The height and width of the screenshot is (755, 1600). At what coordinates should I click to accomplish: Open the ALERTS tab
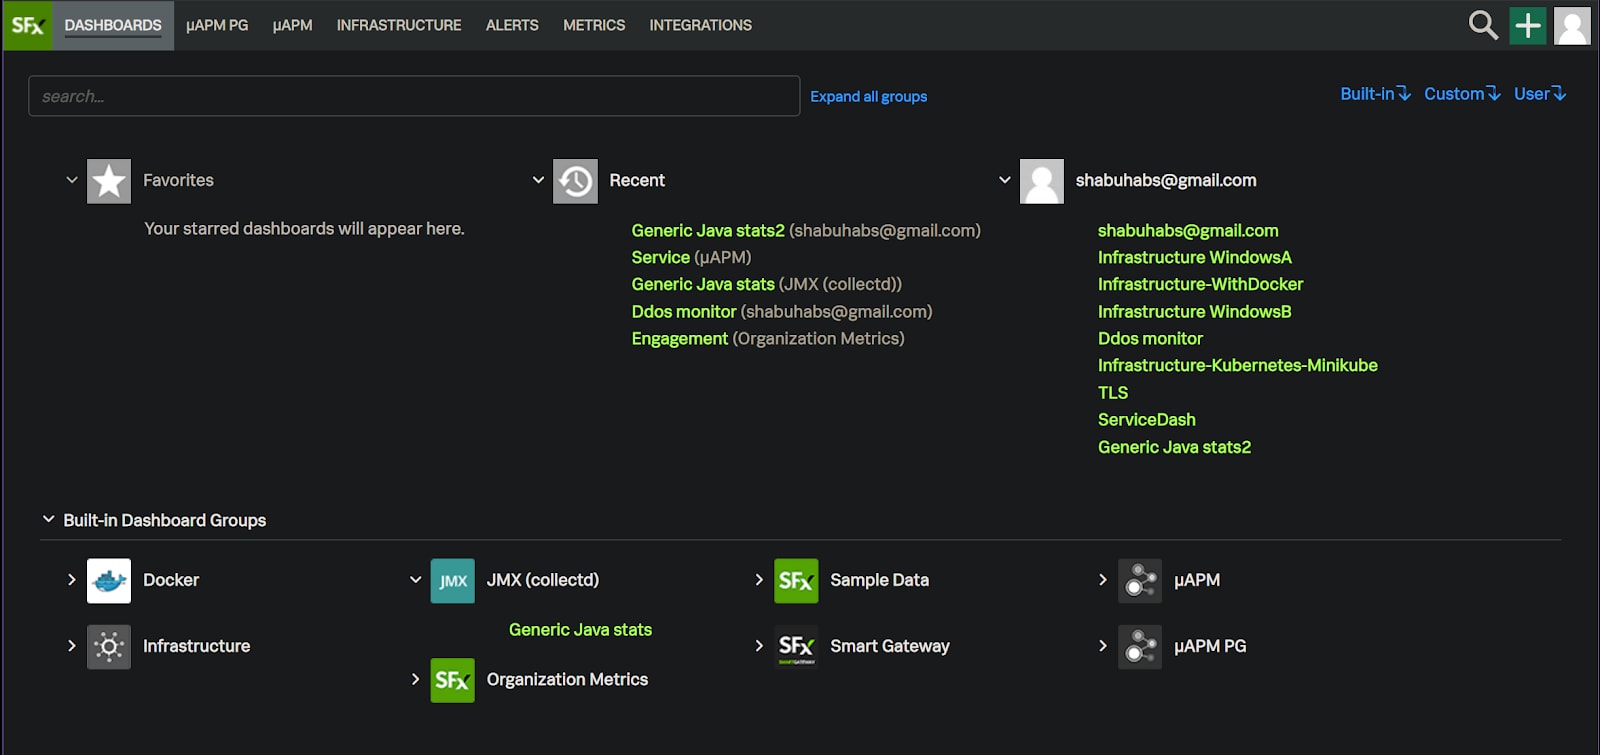(512, 25)
